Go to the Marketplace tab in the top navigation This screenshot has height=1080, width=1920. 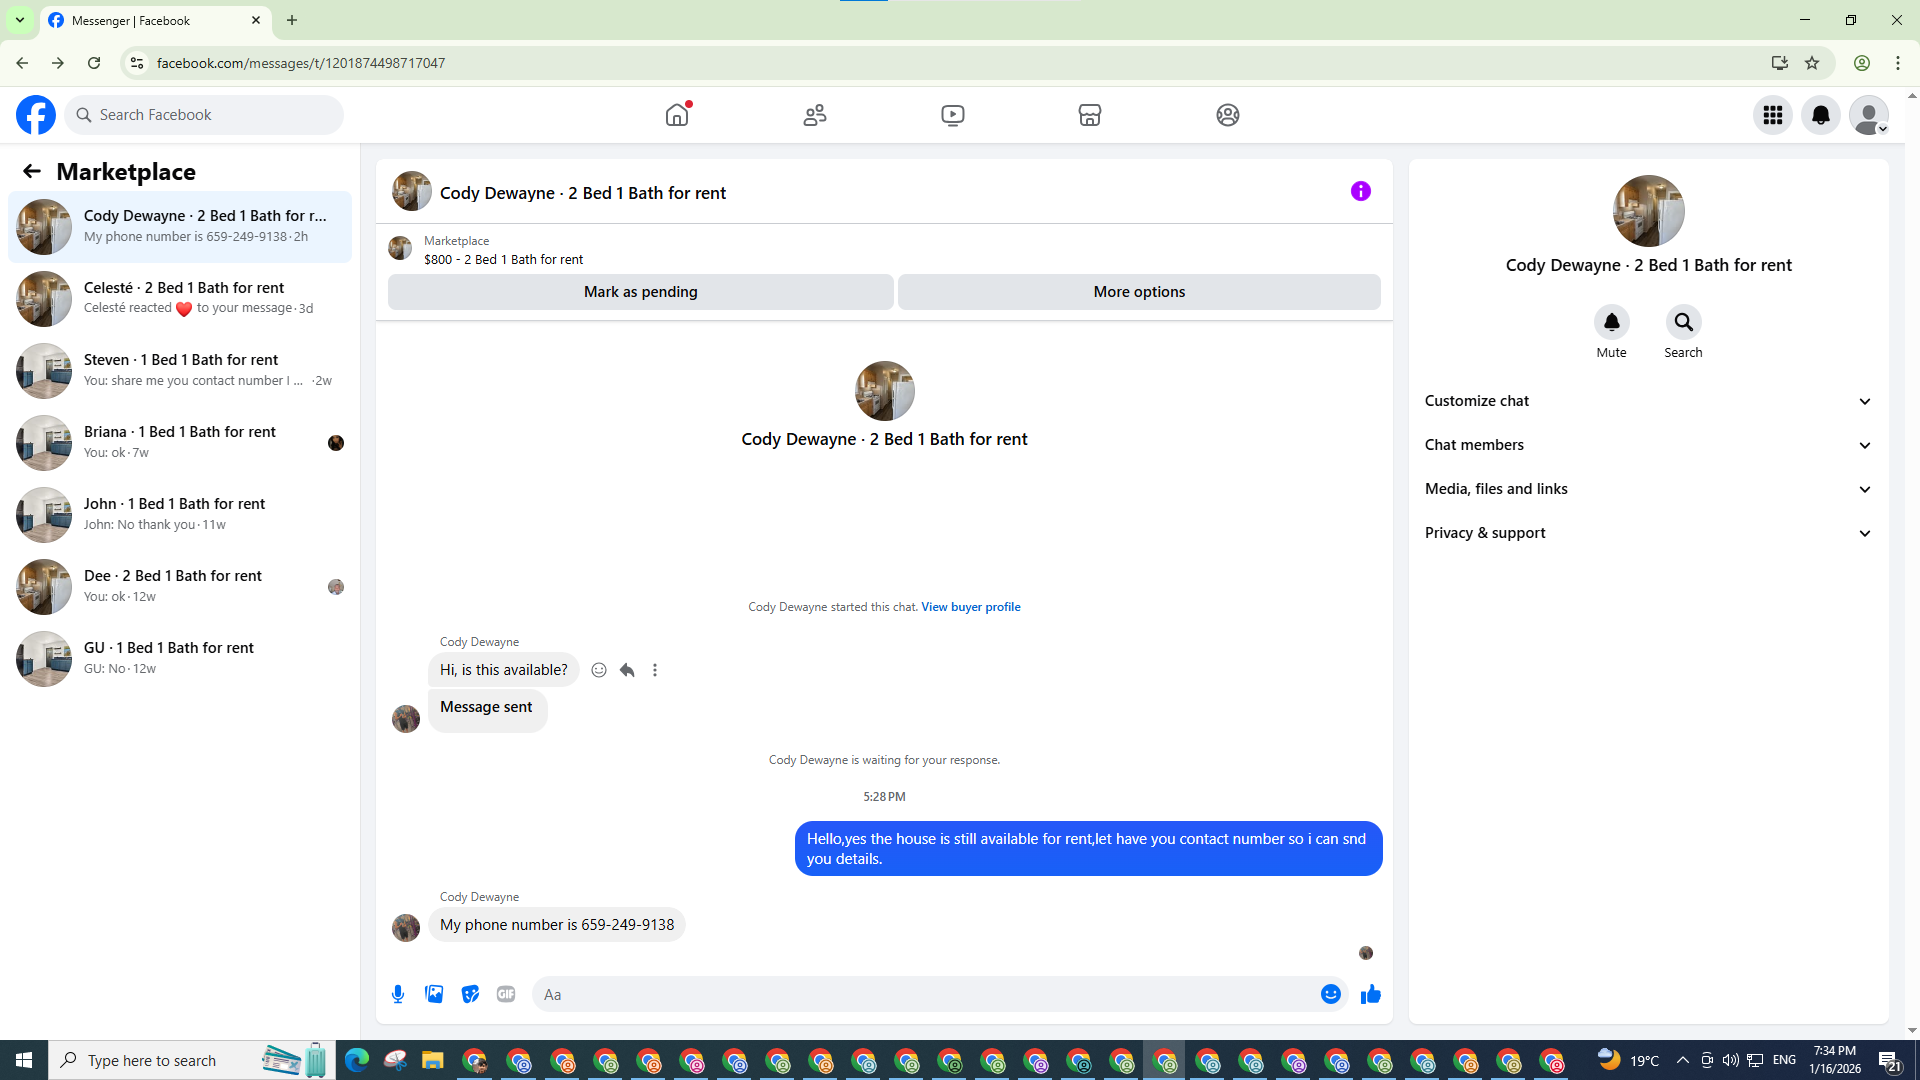pos(1089,115)
